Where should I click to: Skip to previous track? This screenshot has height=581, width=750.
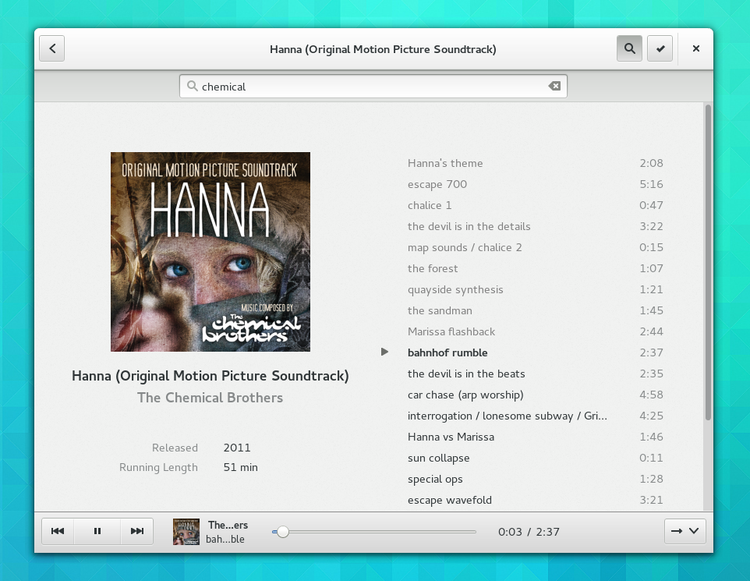point(58,531)
